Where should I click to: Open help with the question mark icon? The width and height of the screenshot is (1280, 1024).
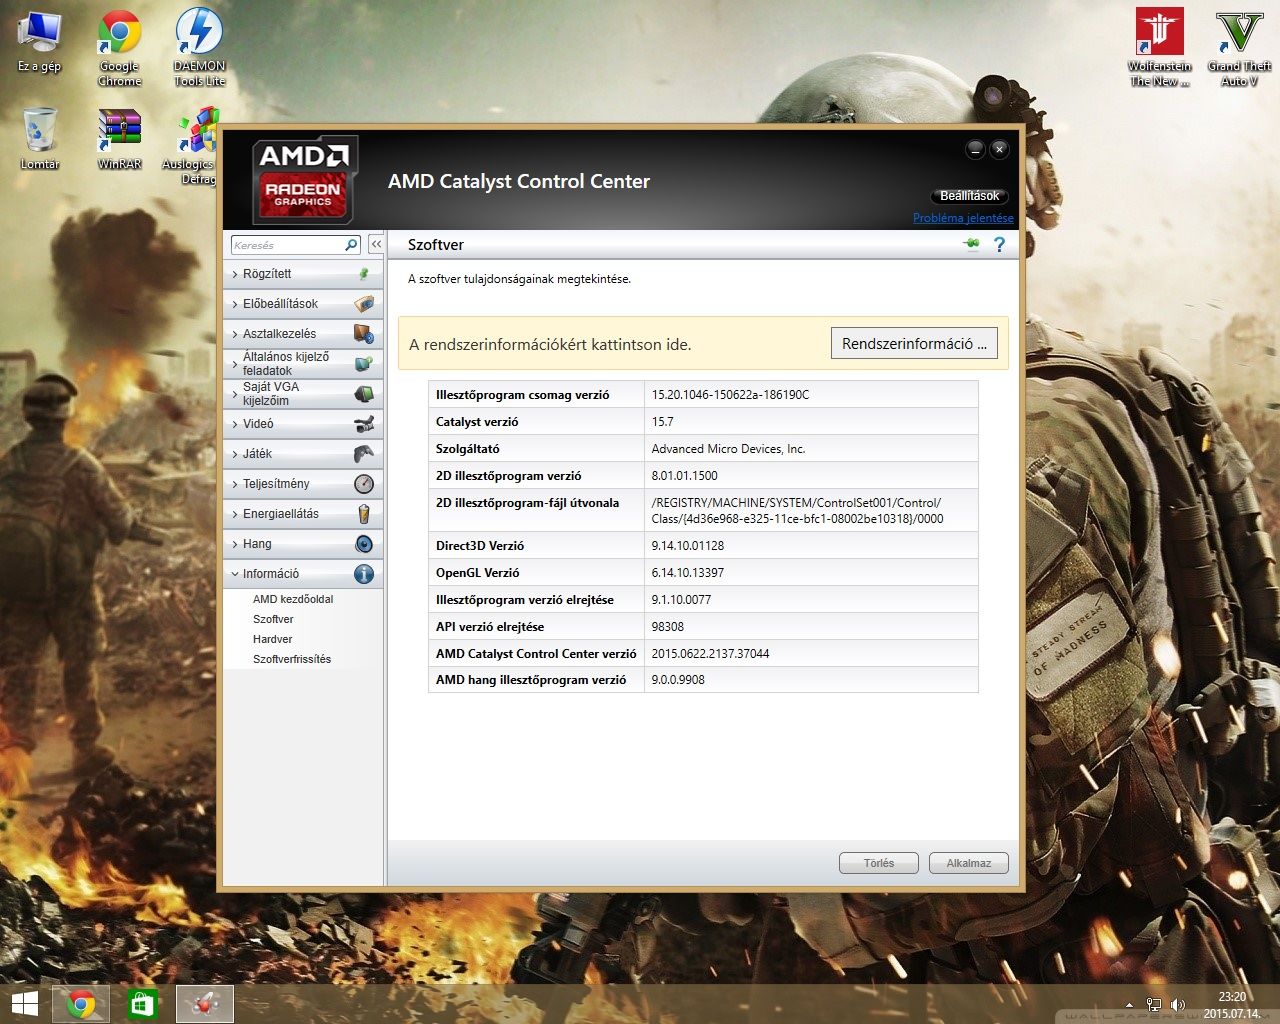pos(999,244)
